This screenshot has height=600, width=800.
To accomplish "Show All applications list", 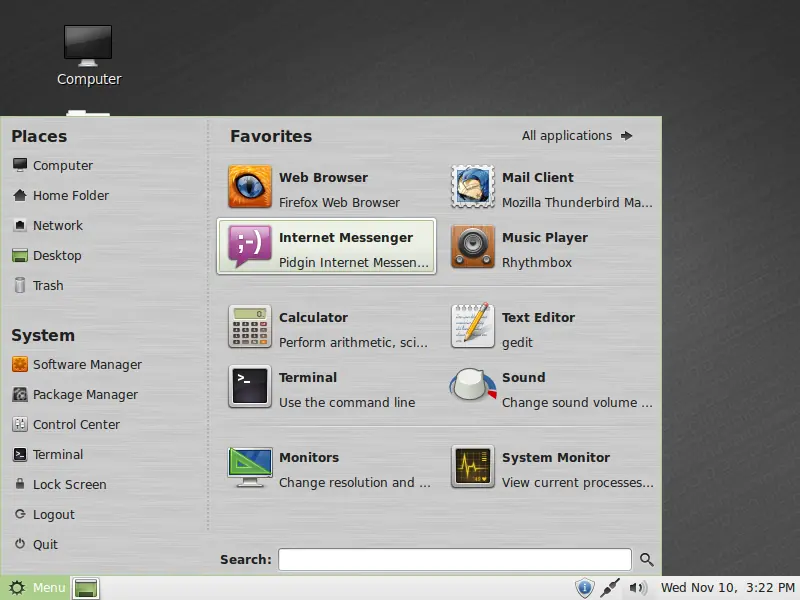I will [577, 136].
